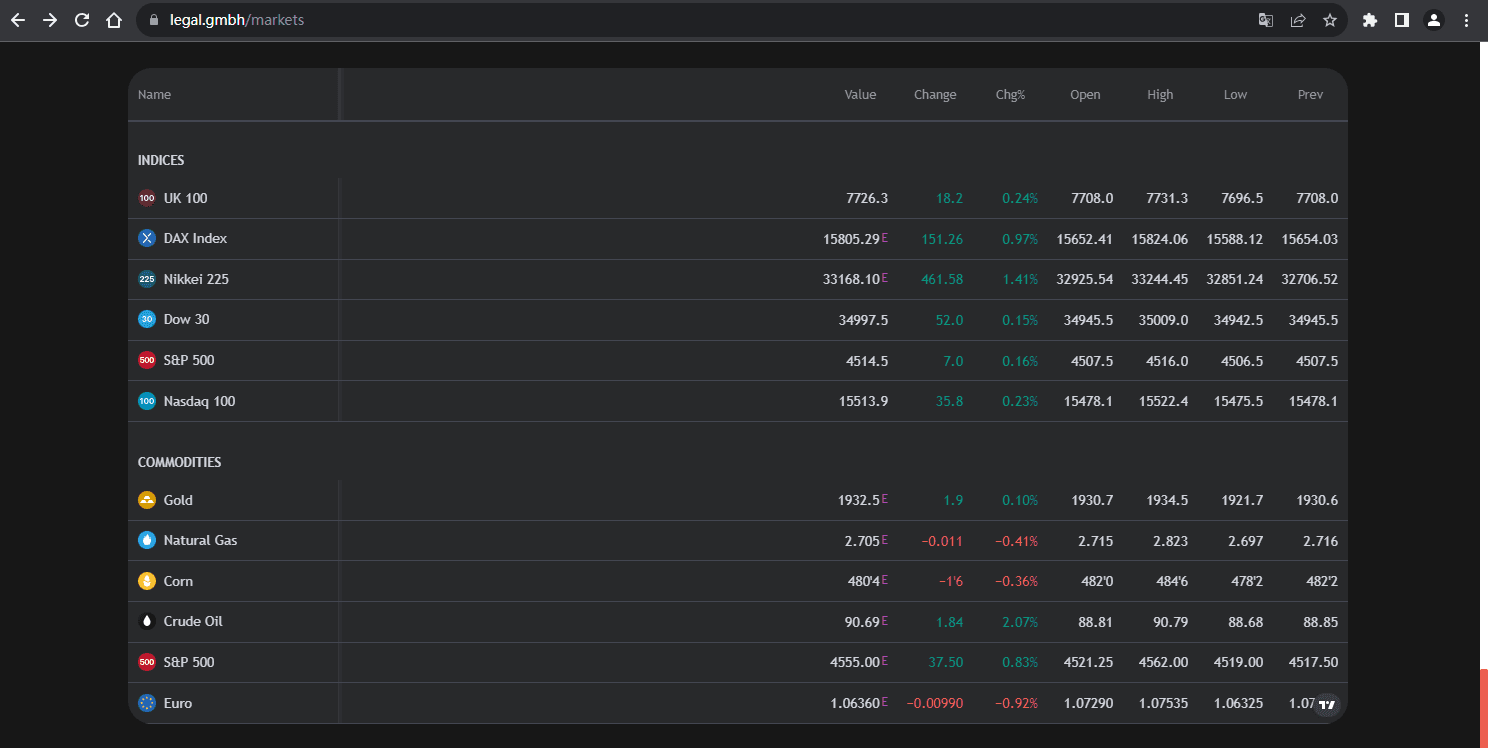1488x748 pixels.
Task: Open the extensions puzzle icon
Action: tap(1370, 20)
